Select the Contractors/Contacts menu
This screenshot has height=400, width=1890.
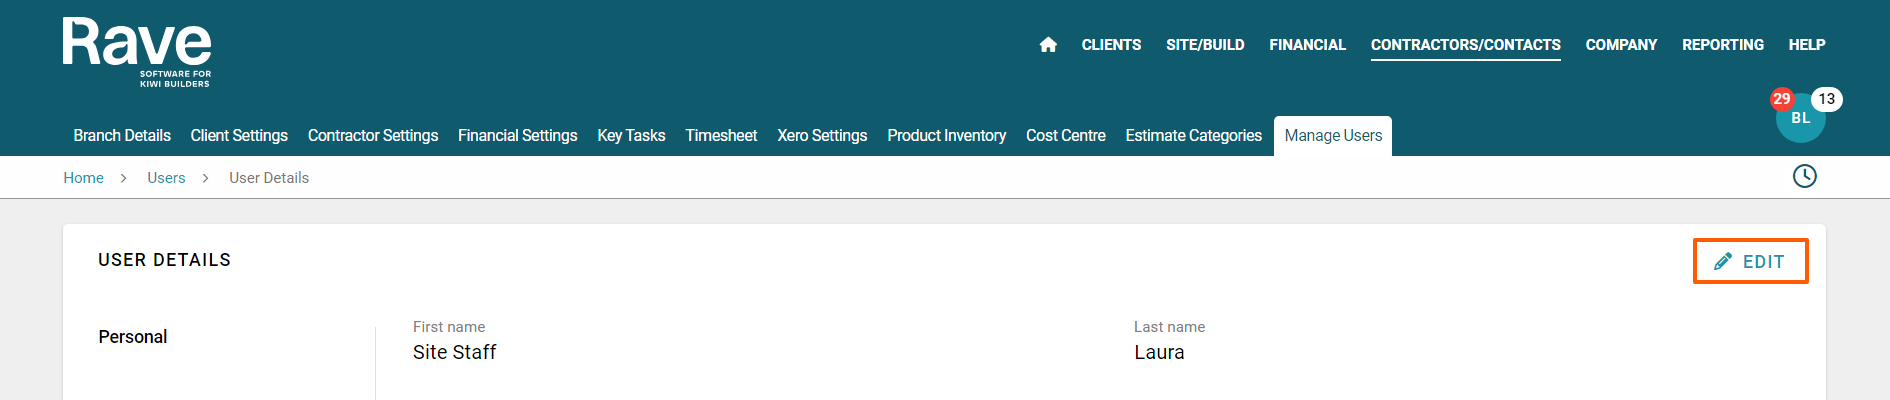1465,45
